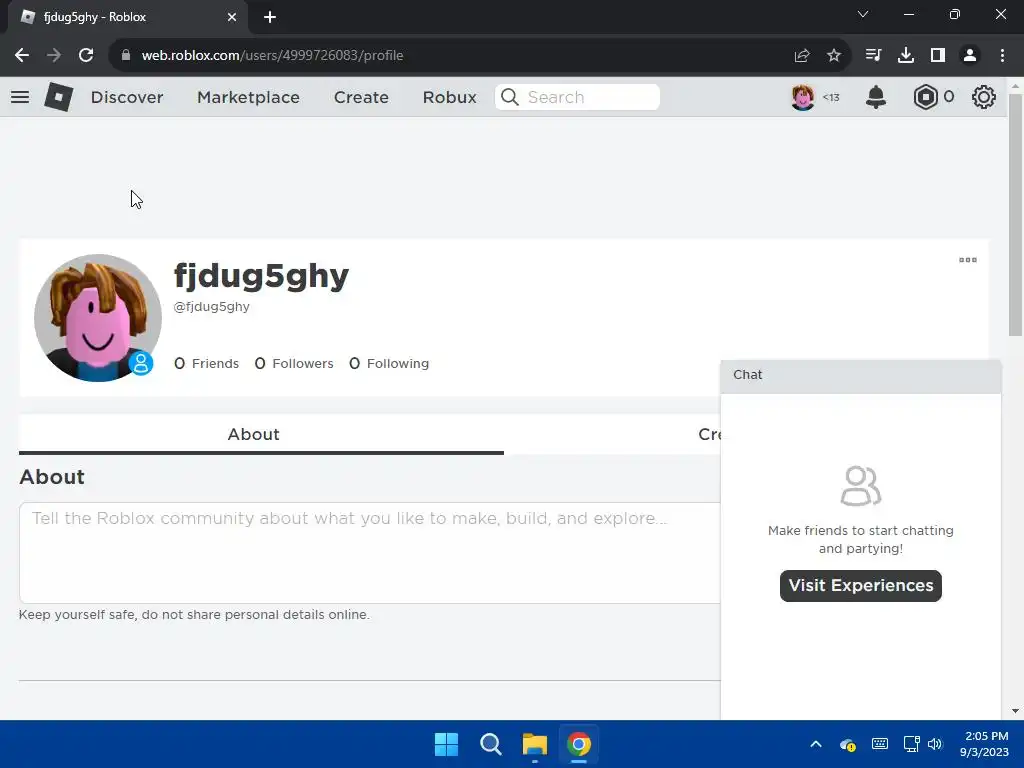Viewport: 1024px width, 768px height.
Task: Click the Visit Experiences button
Action: point(861,586)
